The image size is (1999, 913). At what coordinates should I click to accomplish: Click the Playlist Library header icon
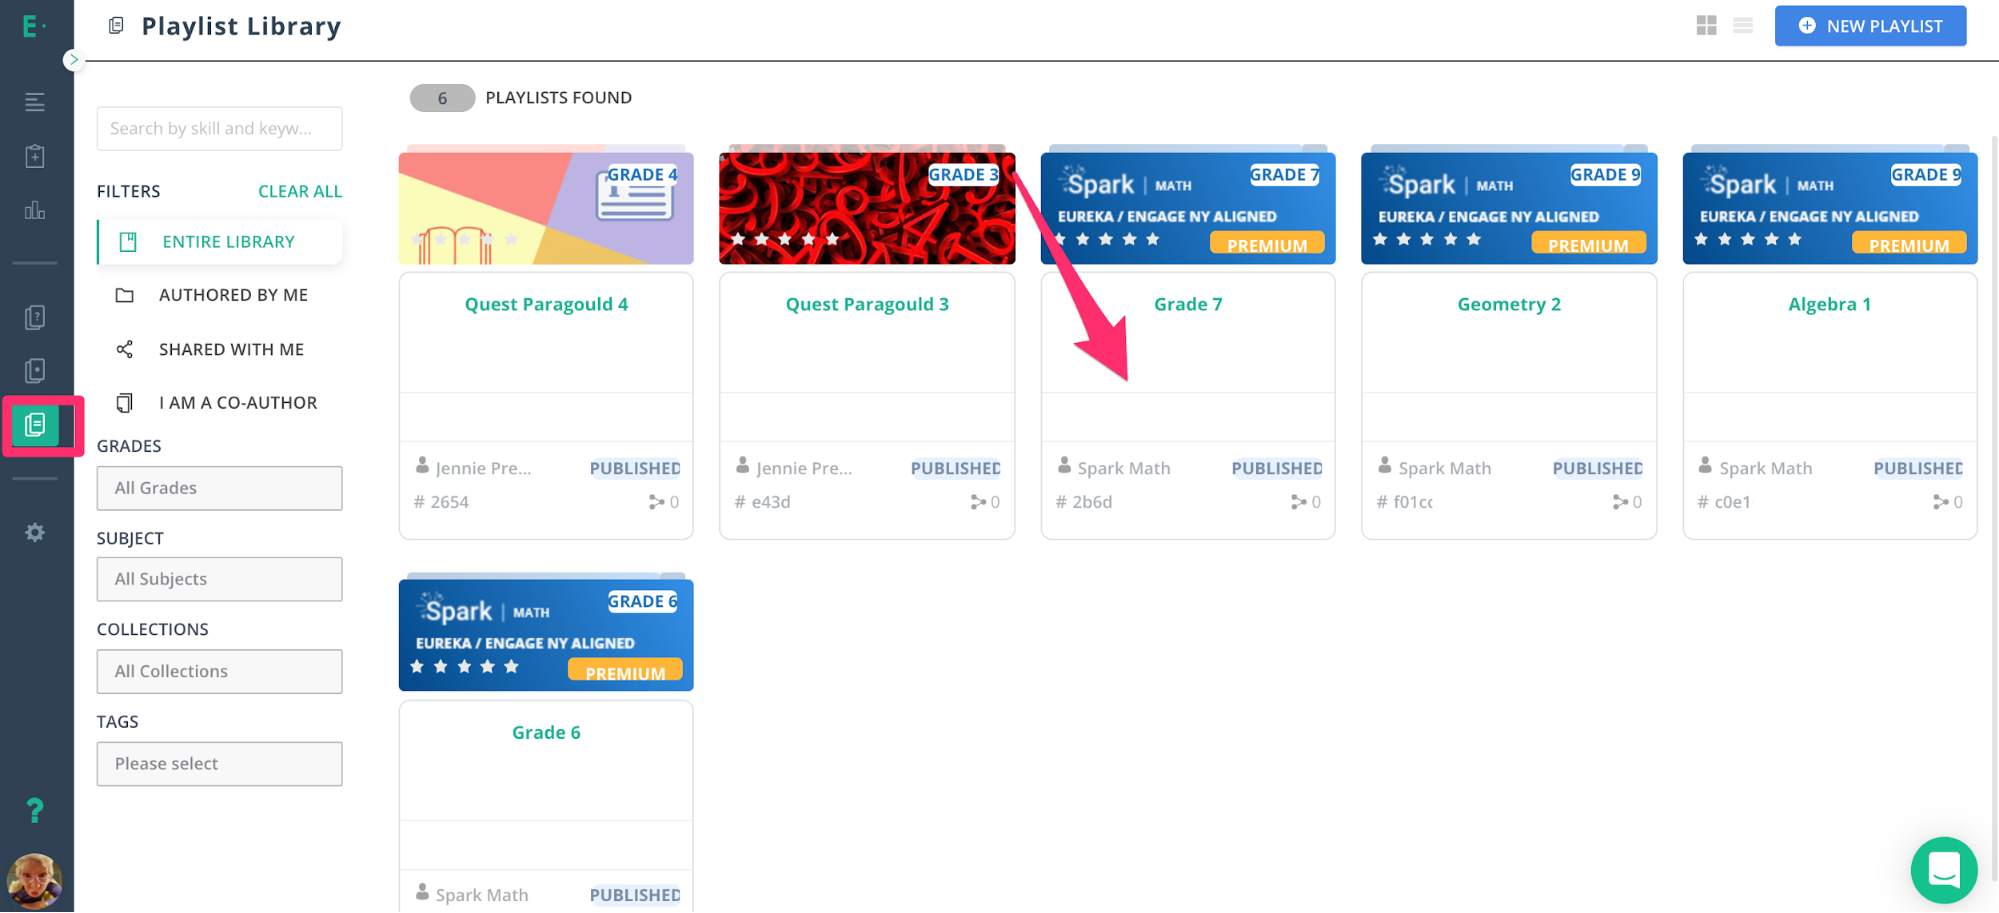tap(116, 26)
